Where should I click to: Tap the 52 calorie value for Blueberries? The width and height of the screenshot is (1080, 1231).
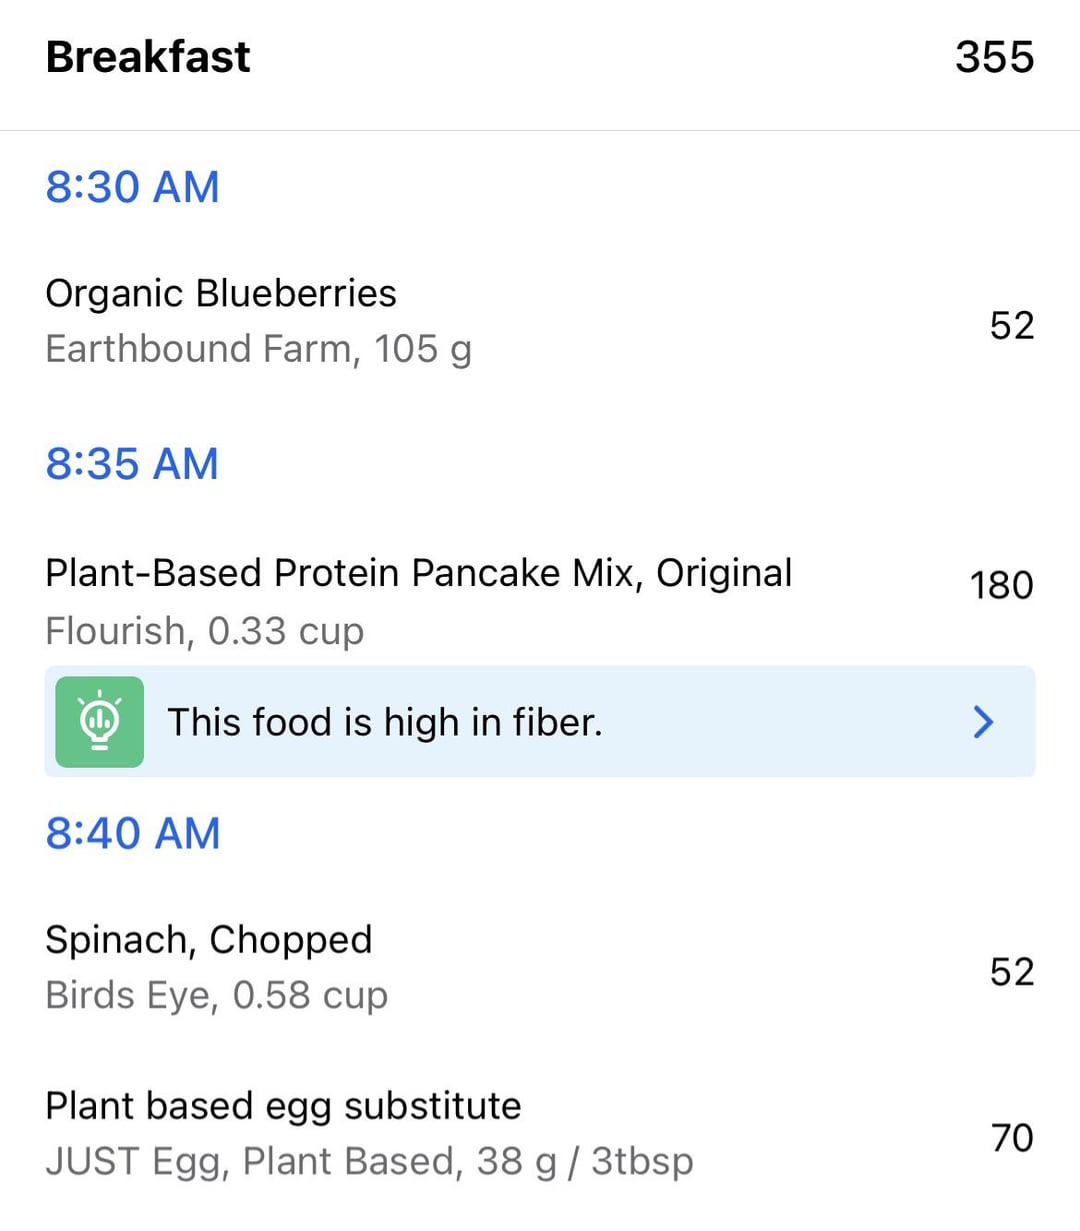[x=1011, y=326]
